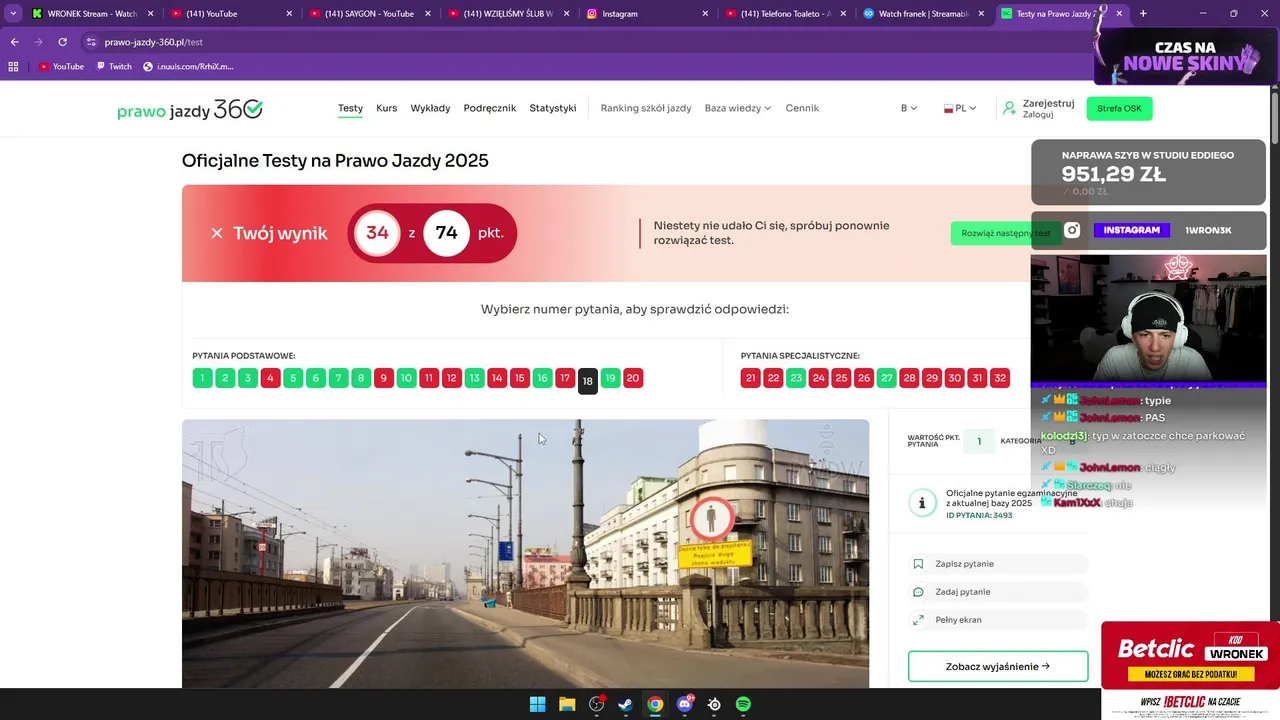Click the Rozwiąż następny test button
Viewport: 1280px width, 720px height.
pos(1005,233)
